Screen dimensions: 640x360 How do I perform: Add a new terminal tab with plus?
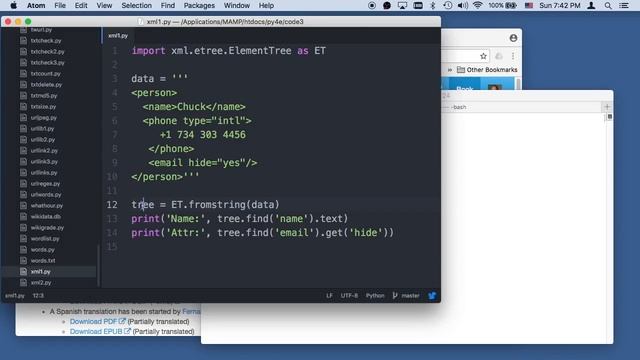tap(607, 107)
